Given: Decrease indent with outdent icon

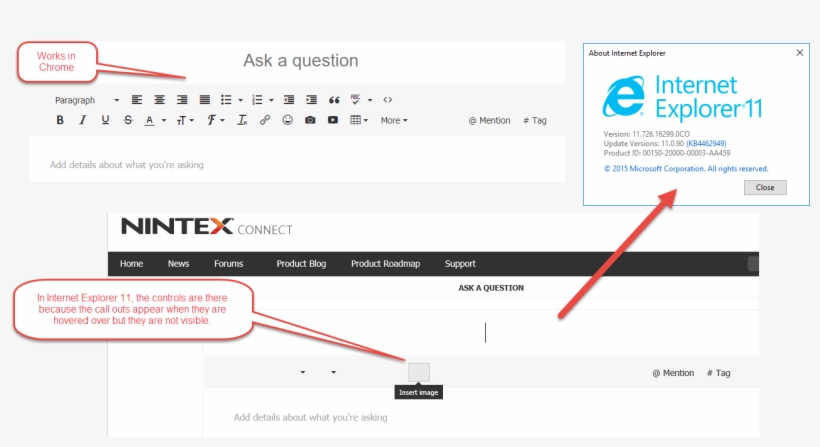Looking at the screenshot, I should (x=289, y=100).
